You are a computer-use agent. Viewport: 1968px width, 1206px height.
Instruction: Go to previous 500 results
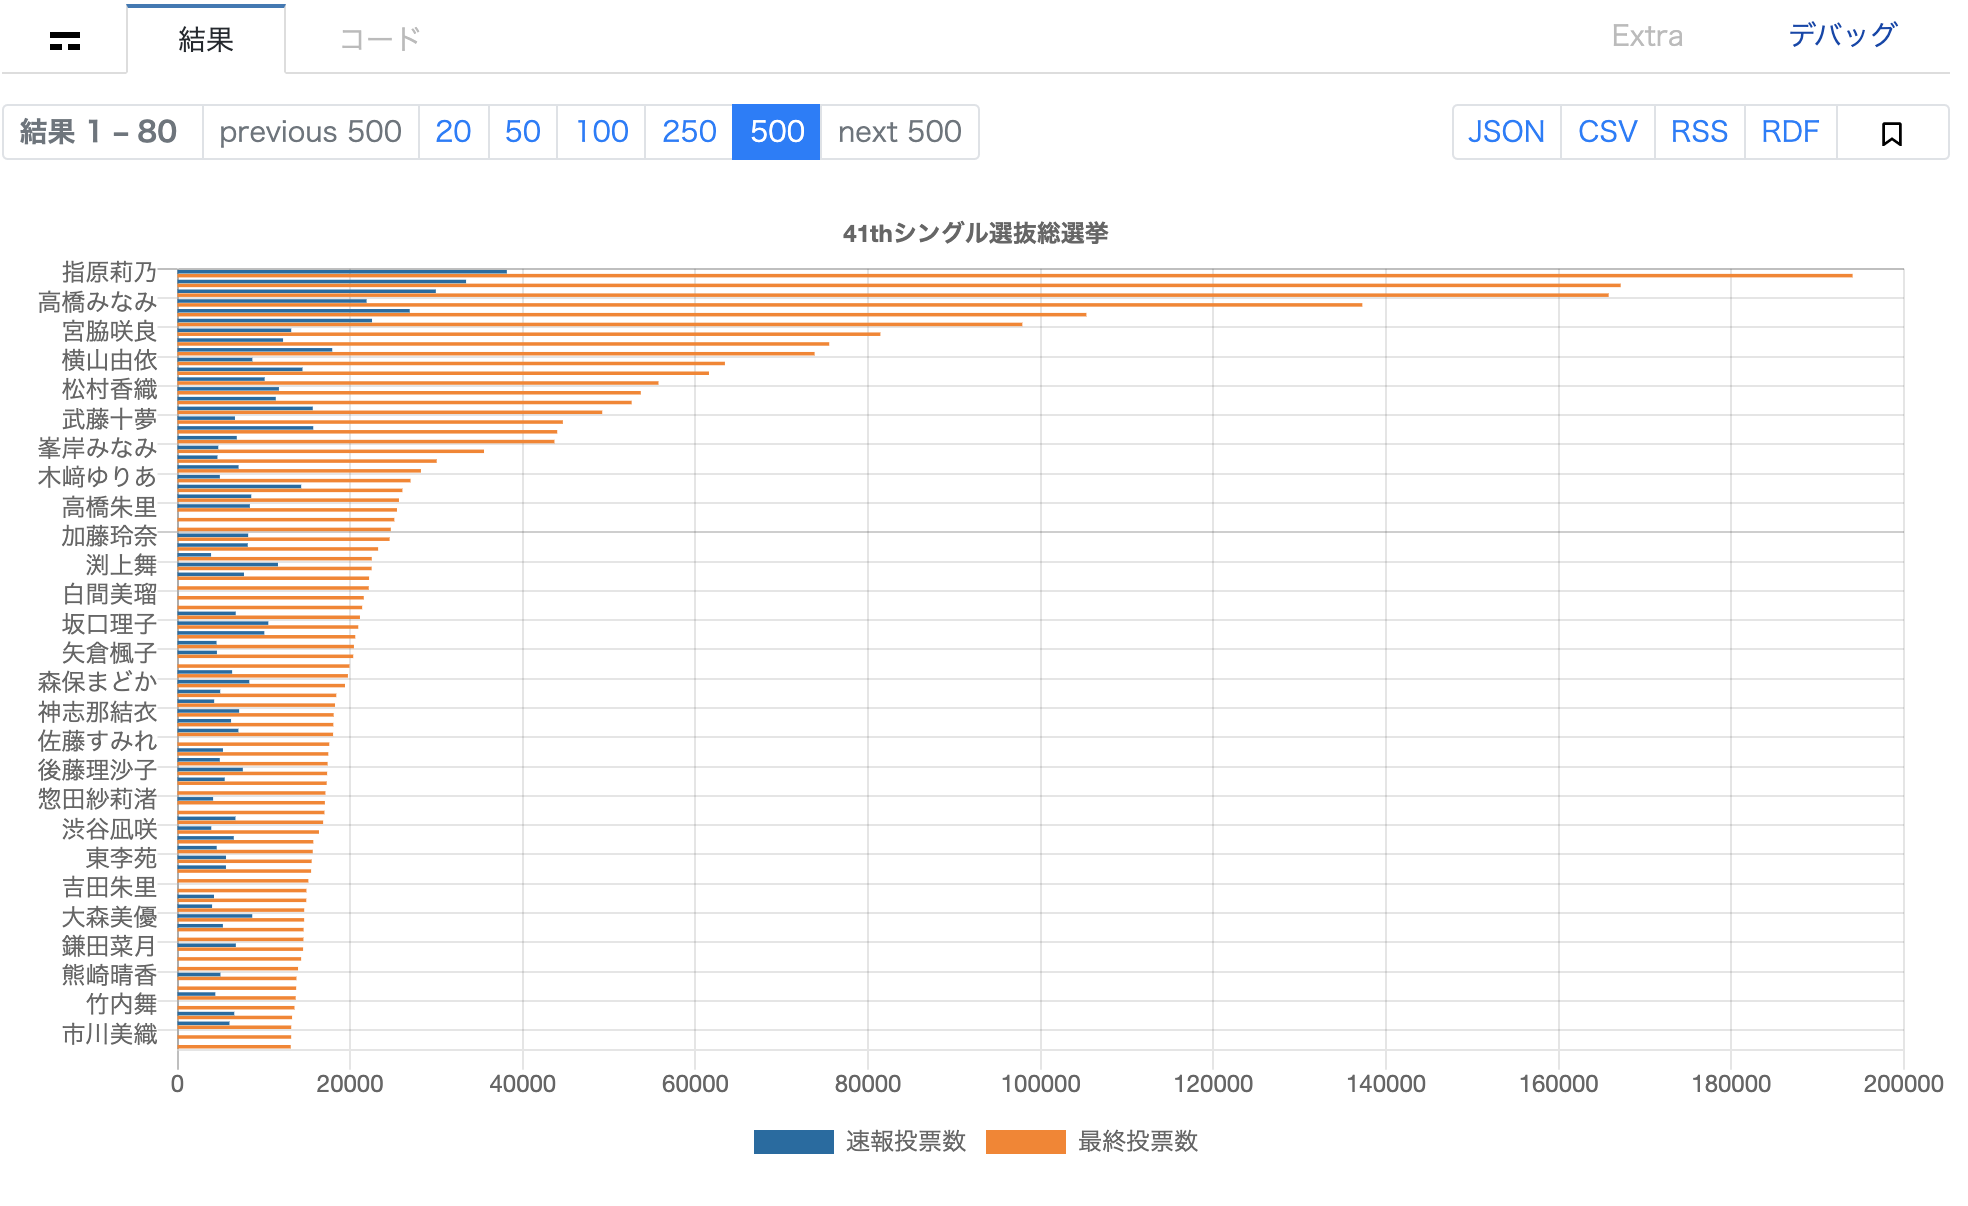(x=310, y=132)
